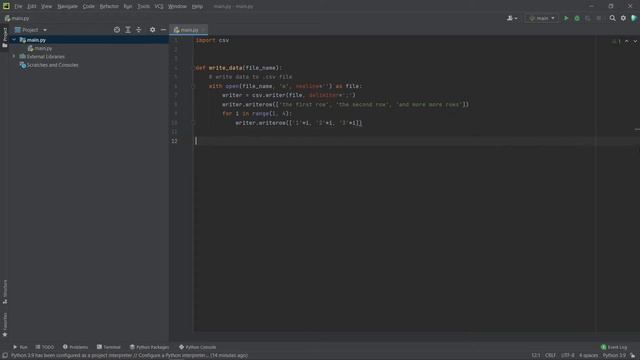Open the File menu
The height and width of the screenshot is (360, 640).
18,7
